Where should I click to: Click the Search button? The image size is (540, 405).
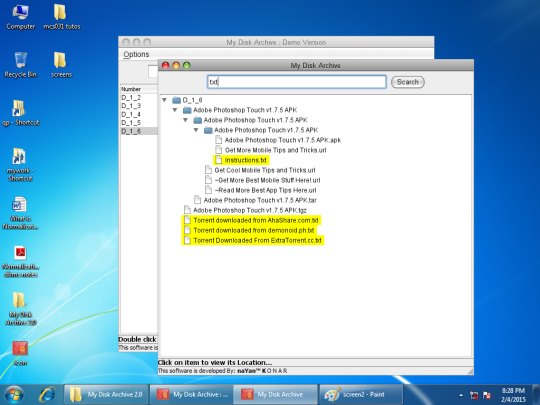(408, 82)
